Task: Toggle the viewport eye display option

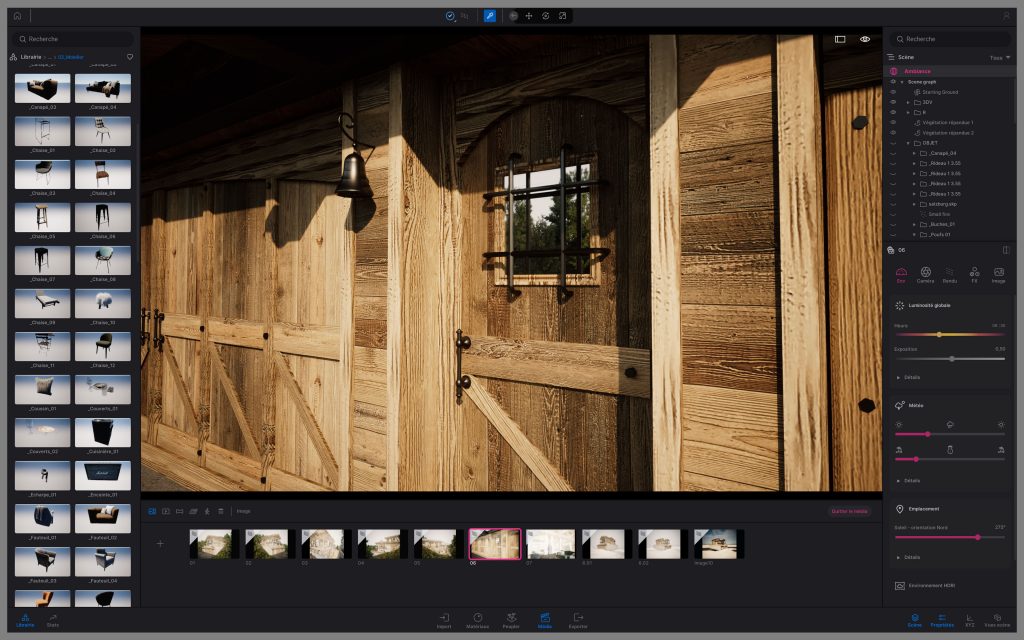Action: tap(865, 39)
